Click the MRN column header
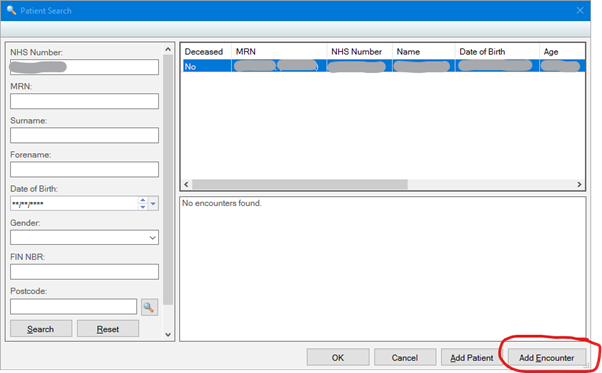The height and width of the screenshot is (373, 602). click(x=279, y=52)
